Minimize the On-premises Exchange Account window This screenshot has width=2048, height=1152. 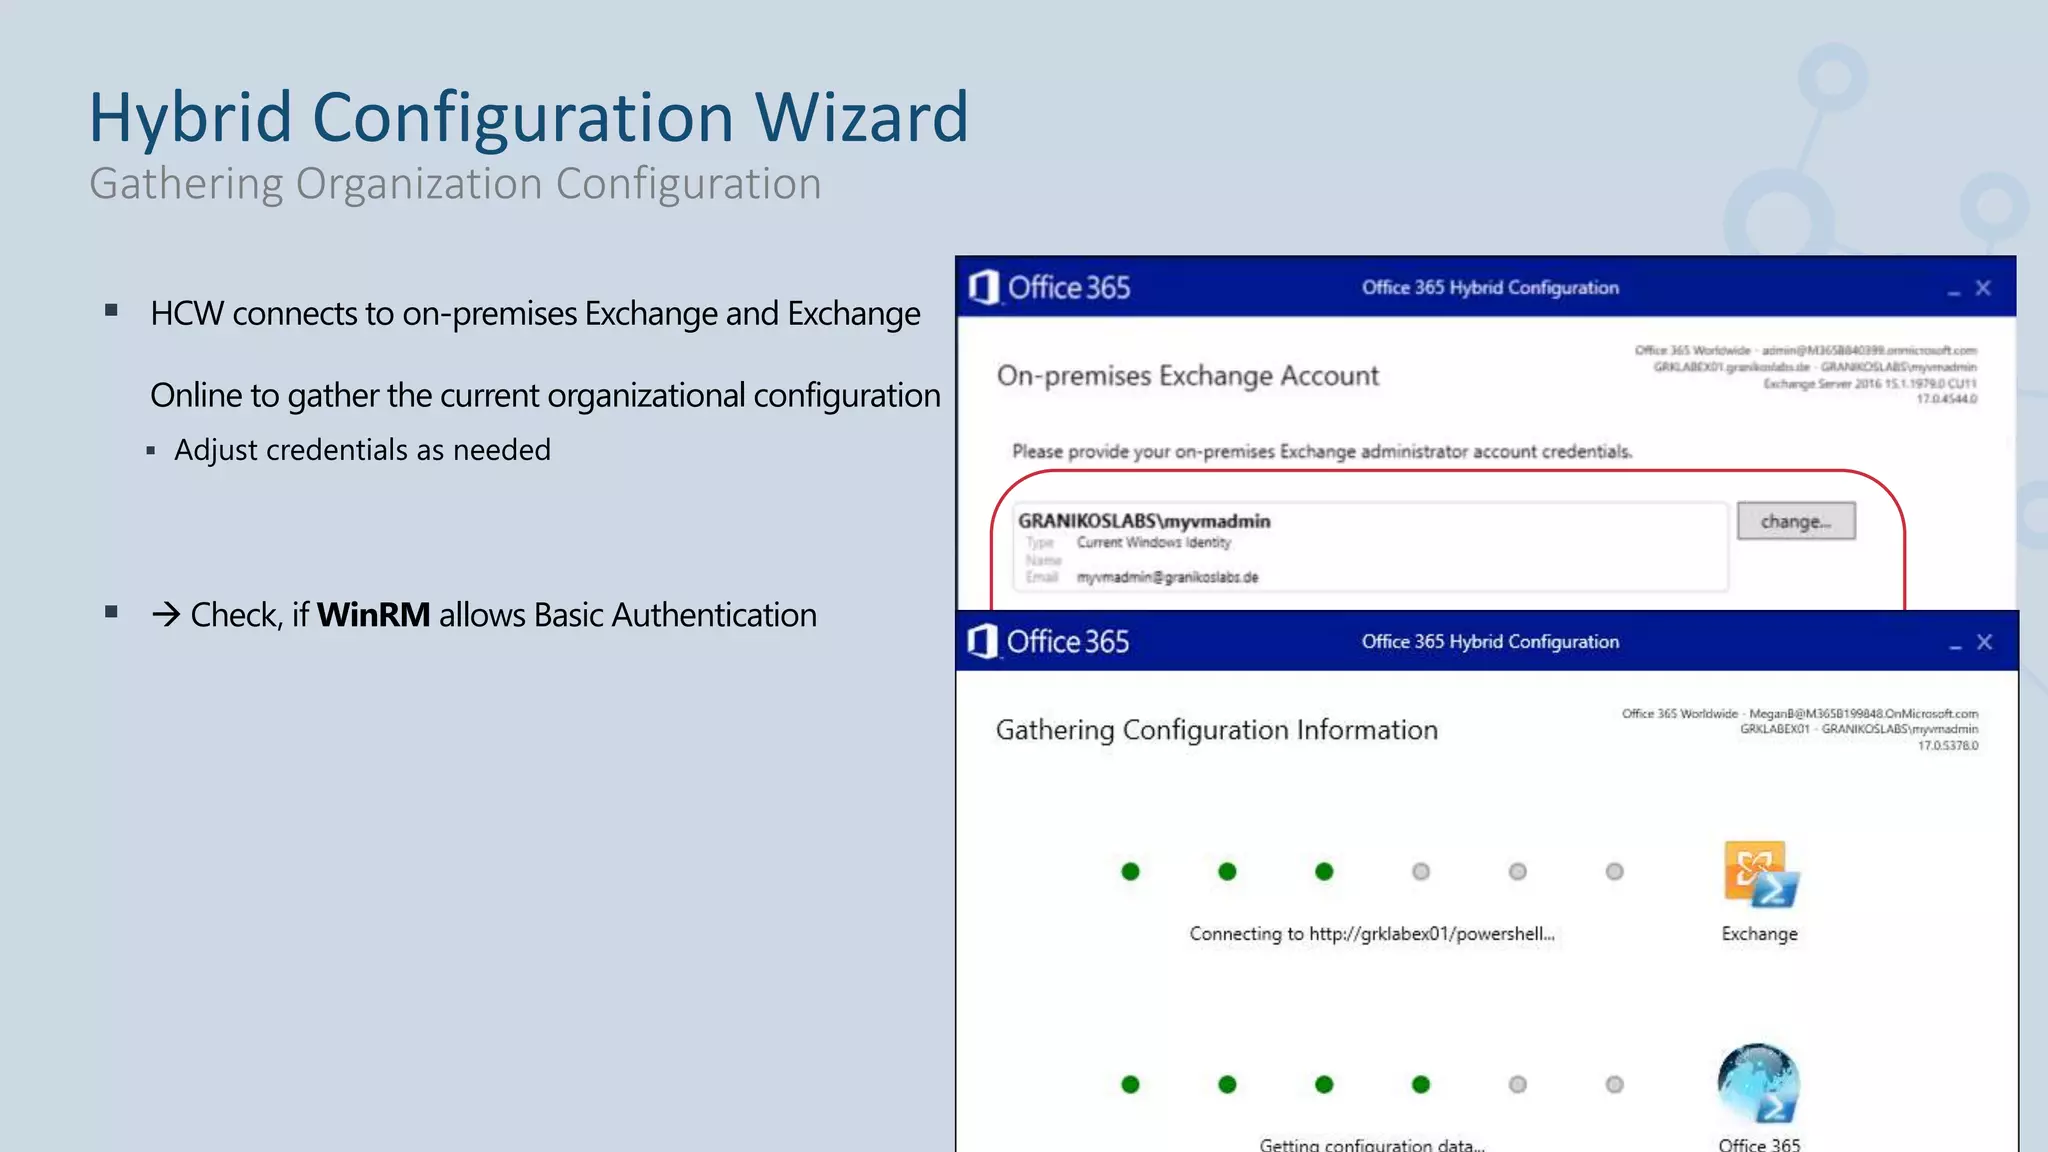[1953, 290]
